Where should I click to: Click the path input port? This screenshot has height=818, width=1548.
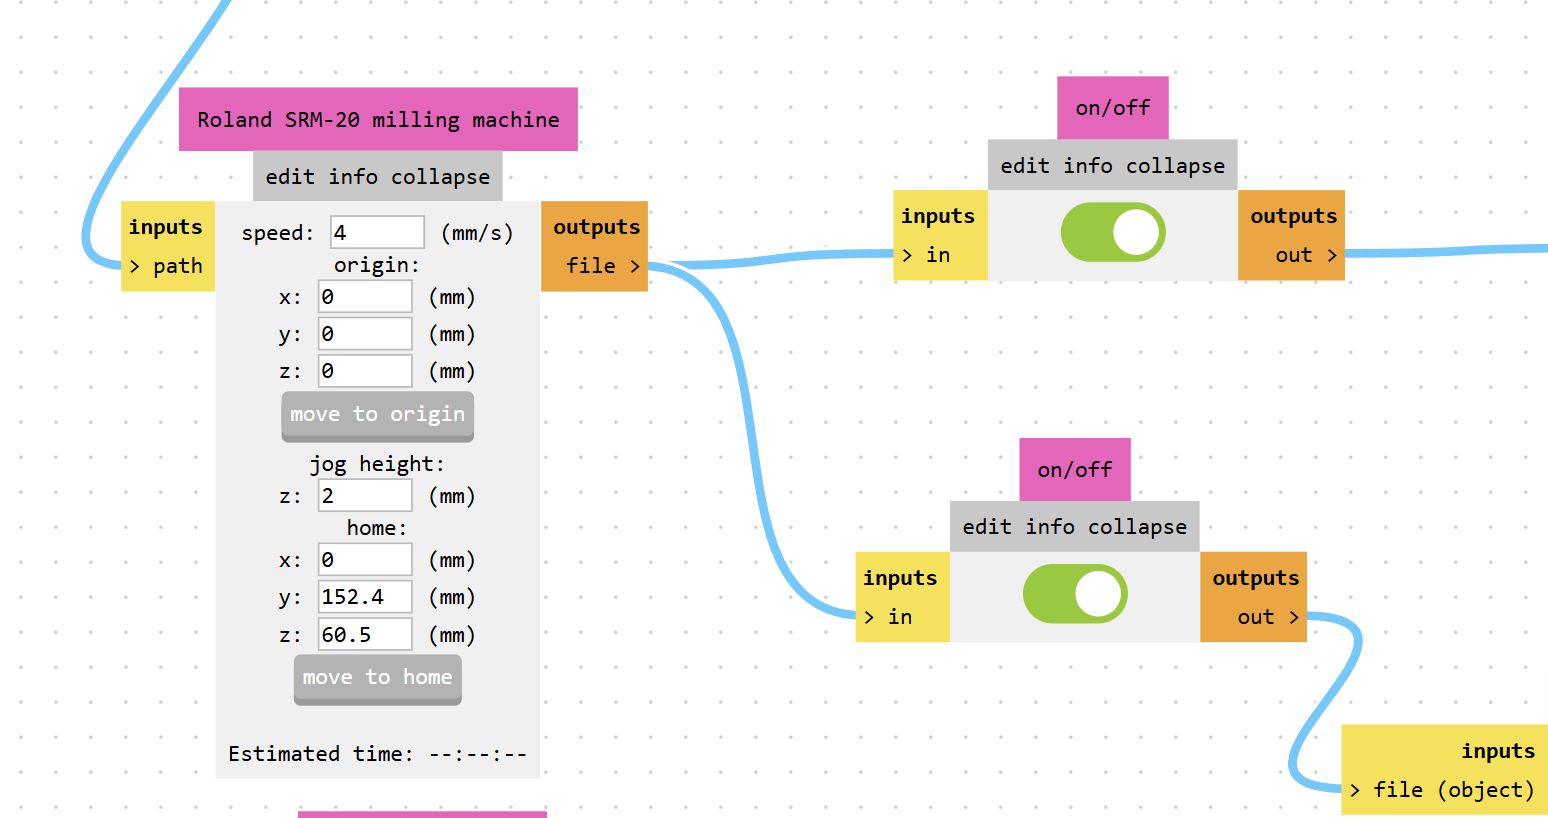[167, 266]
